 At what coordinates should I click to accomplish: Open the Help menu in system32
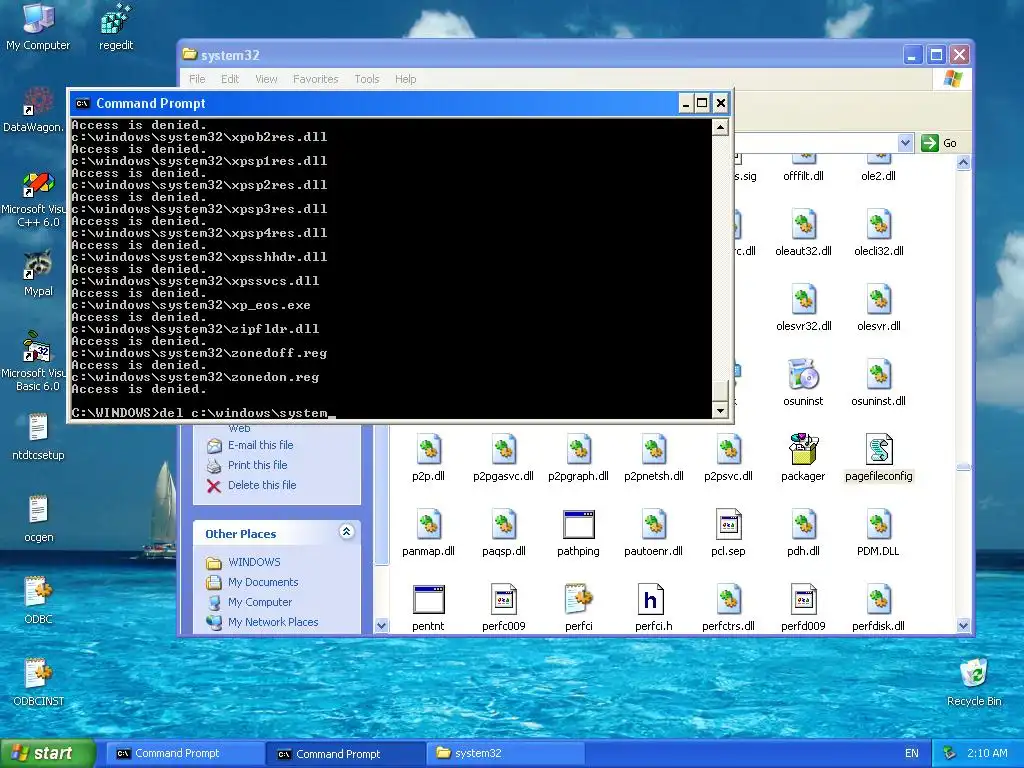405,79
